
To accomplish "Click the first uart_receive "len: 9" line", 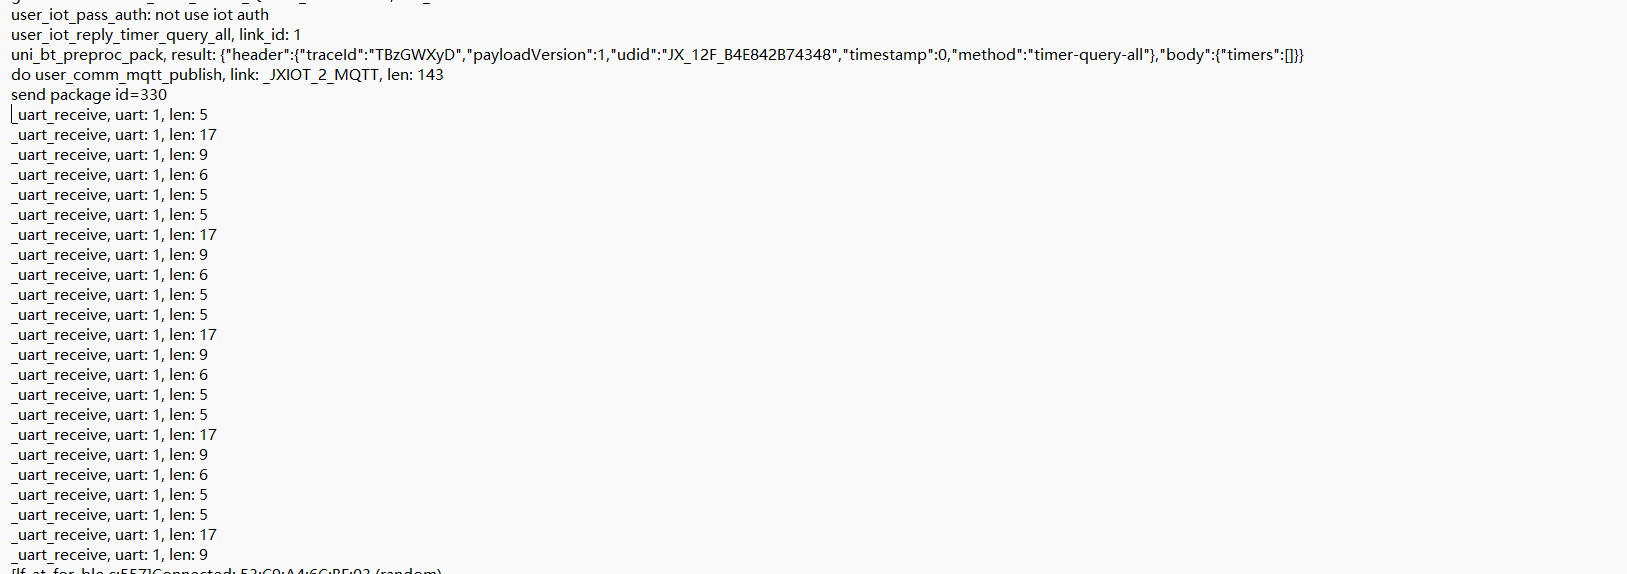I will click(110, 155).
